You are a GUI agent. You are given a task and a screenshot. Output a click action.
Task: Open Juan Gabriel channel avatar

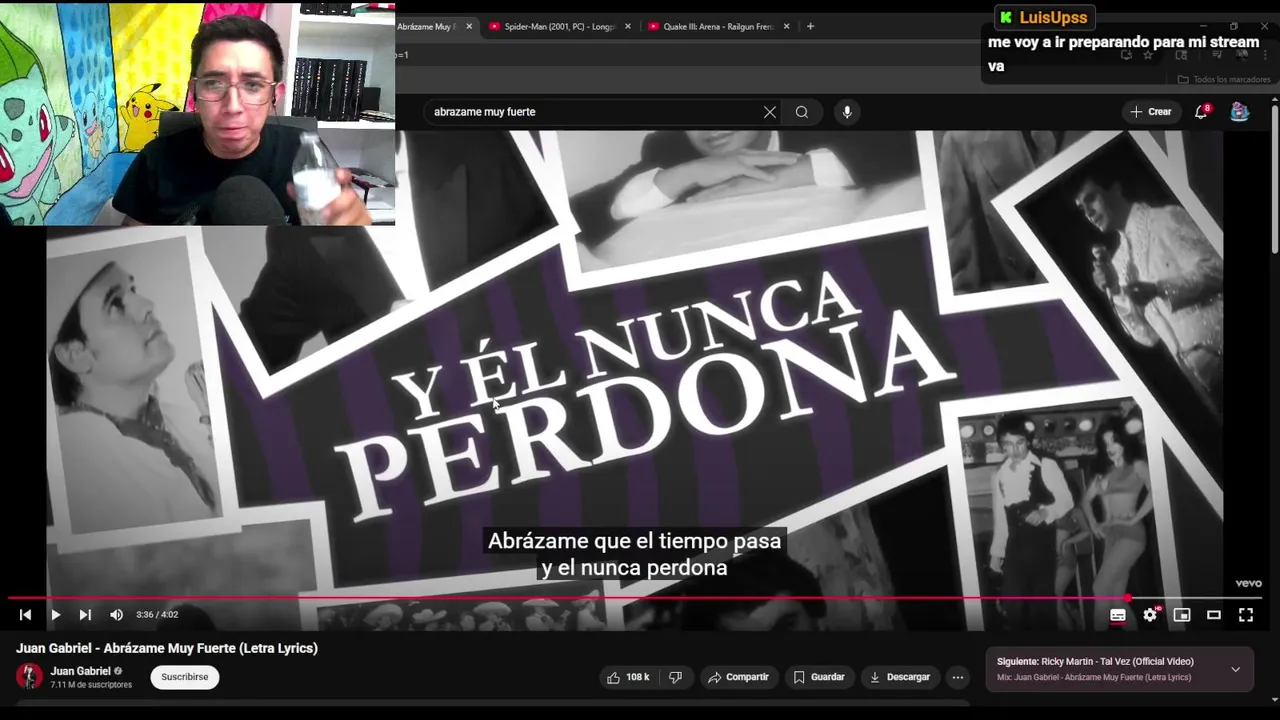point(29,677)
